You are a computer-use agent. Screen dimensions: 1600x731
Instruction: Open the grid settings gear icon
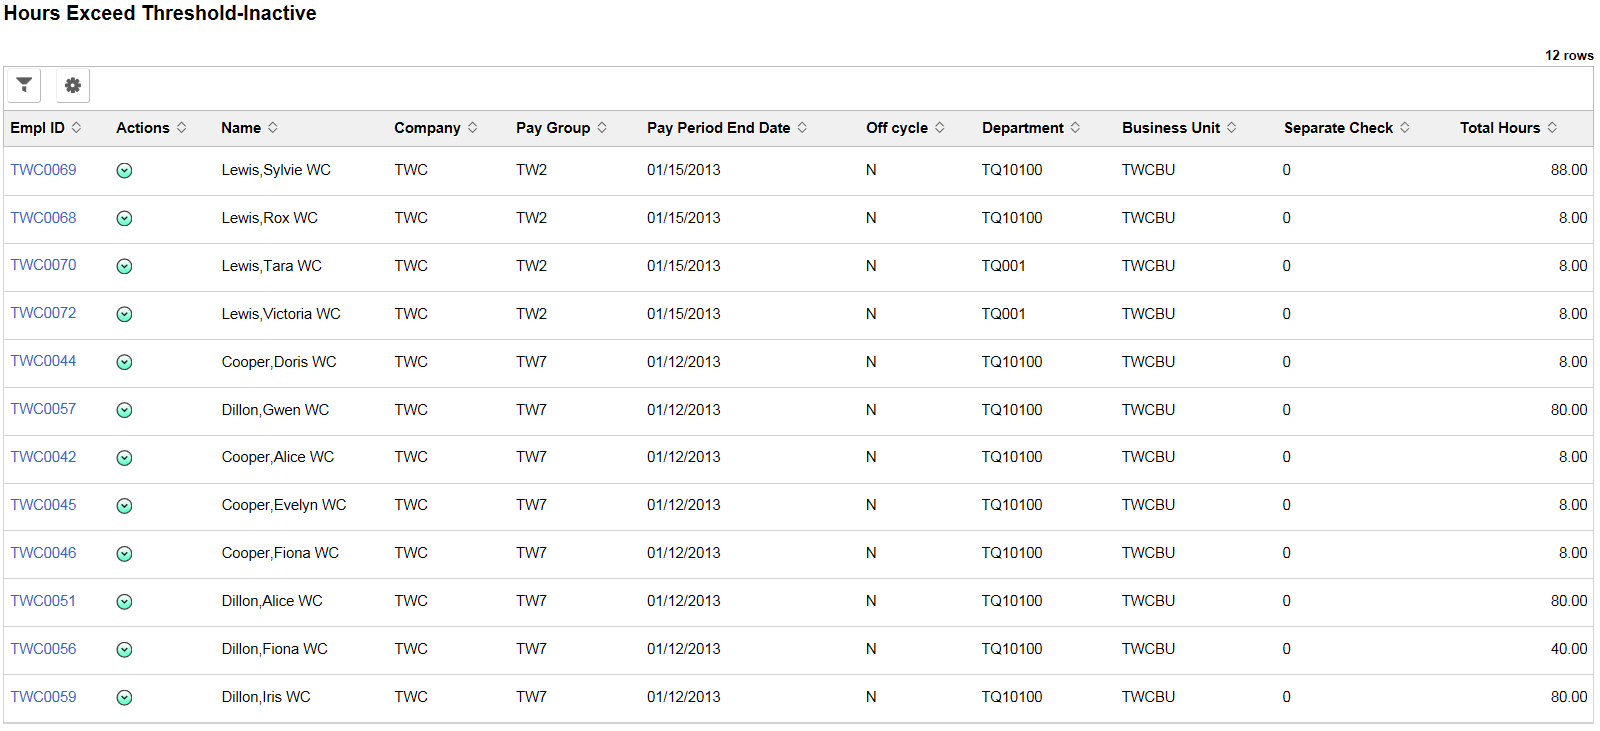tap(73, 85)
